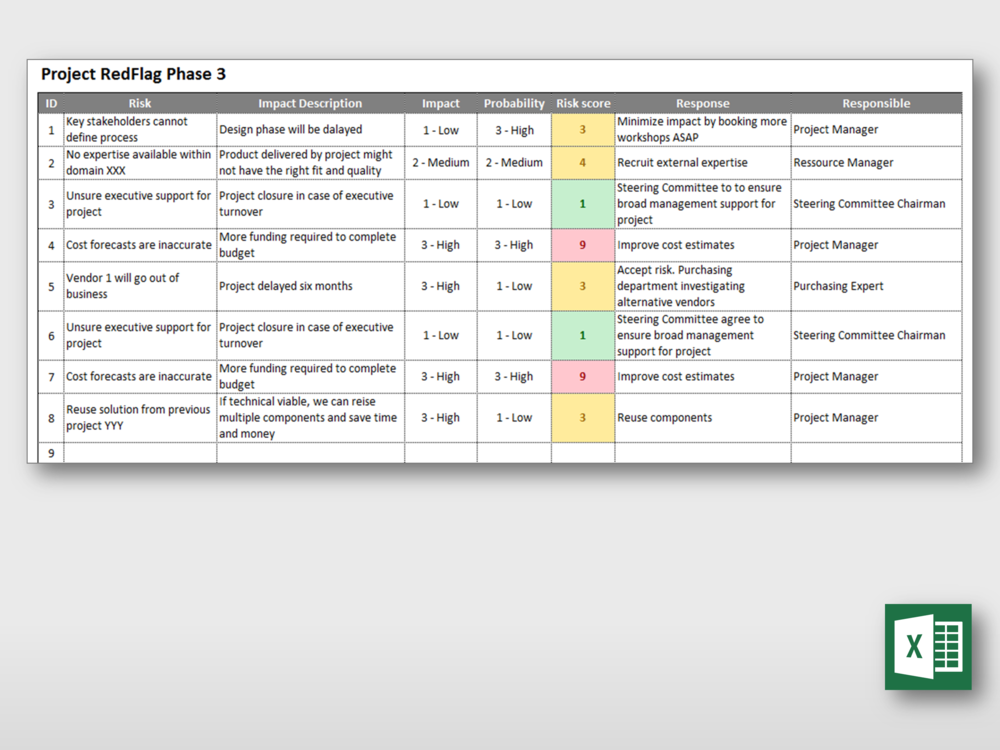Select yellow risk score cell in row 5

click(583, 286)
